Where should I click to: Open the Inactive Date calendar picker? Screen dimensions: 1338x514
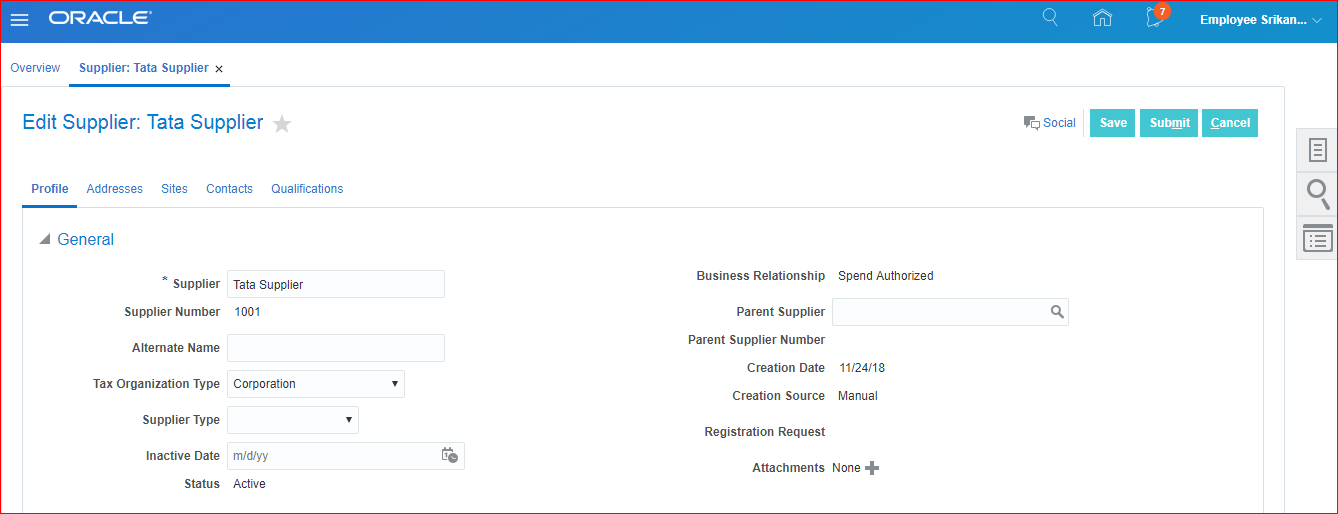click(x=450, y=455)
